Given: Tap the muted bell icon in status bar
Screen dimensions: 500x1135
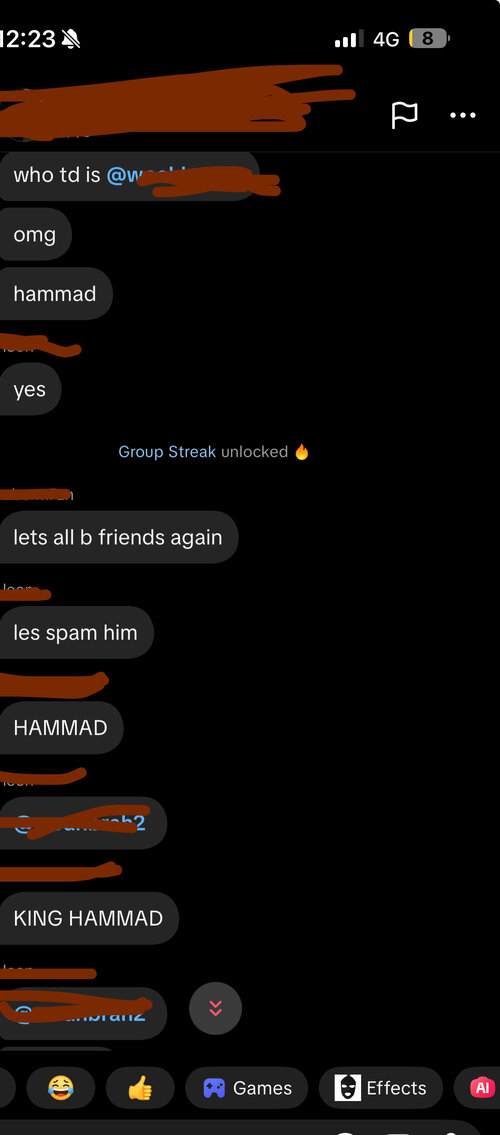Looking at the screenshot, I should [70, 39].
